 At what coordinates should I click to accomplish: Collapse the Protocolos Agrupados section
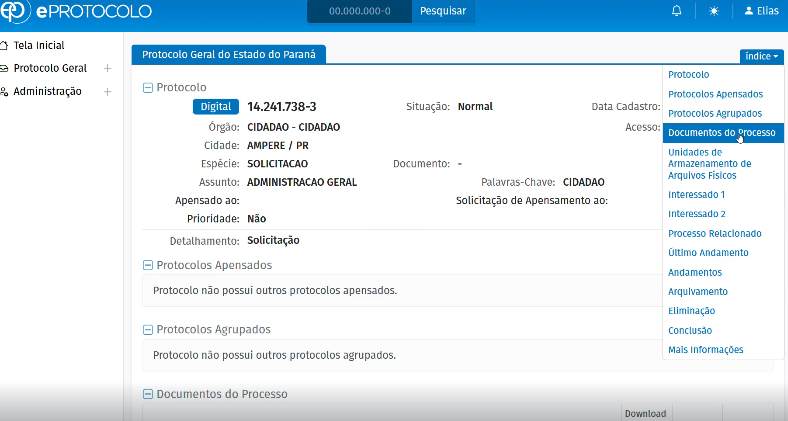[x=148, y=329]
